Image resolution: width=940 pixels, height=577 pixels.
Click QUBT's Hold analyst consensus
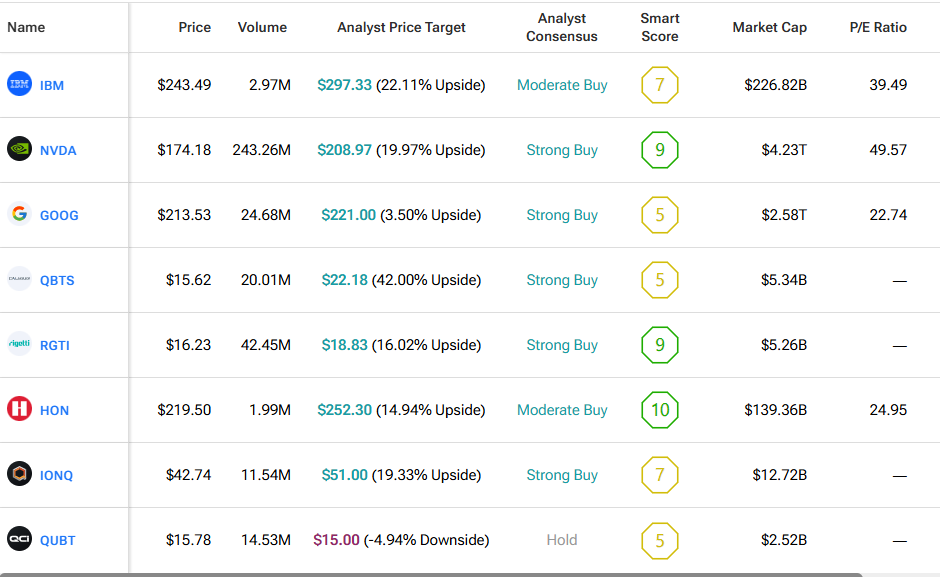pyautogui.click(x=562, y=540)
